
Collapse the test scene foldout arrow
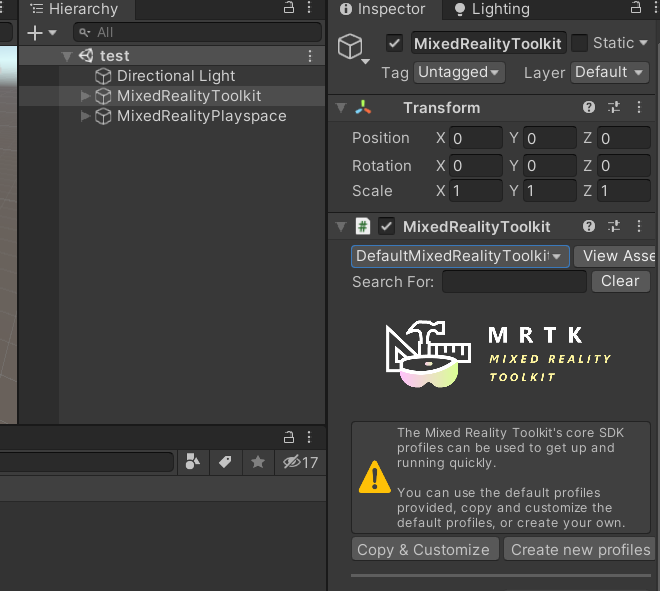pos(67,56)
